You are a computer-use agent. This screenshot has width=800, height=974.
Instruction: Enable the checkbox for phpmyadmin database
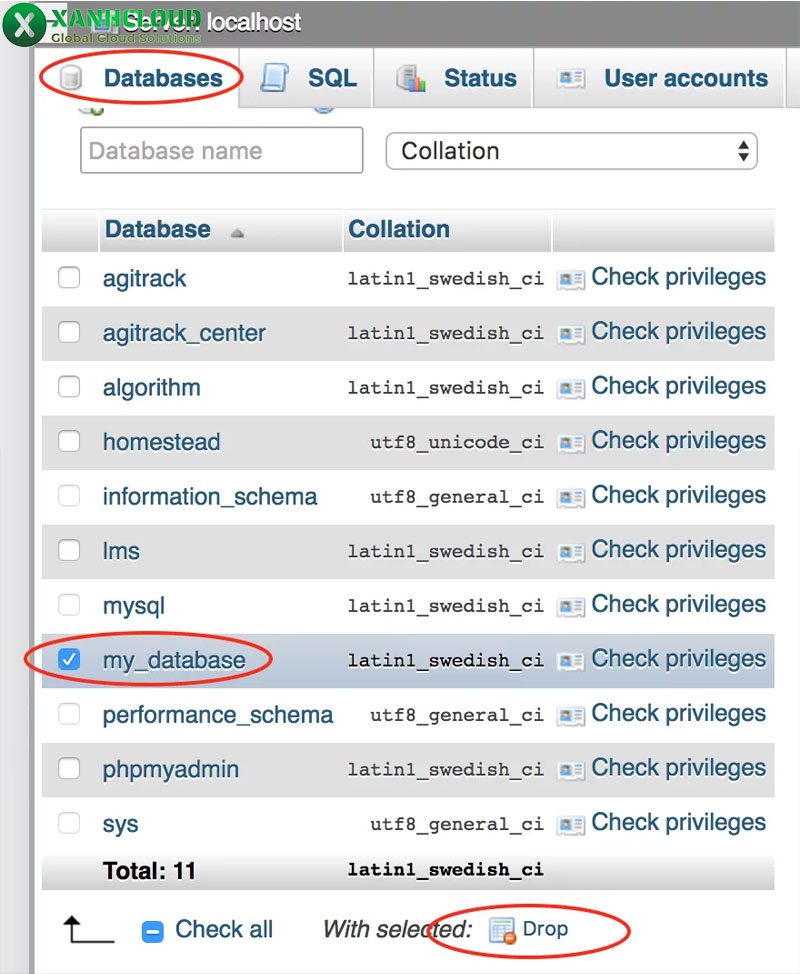(68, 769)
